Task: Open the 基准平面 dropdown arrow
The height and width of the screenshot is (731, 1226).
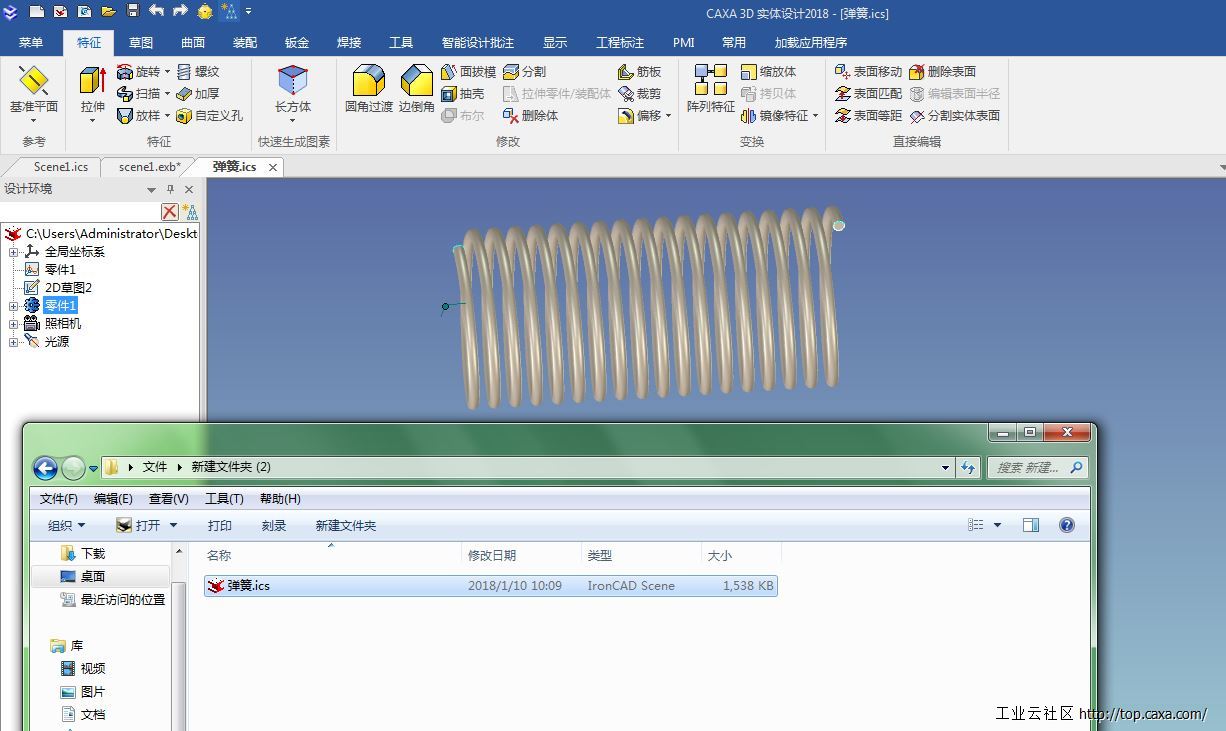Action: 34,121
